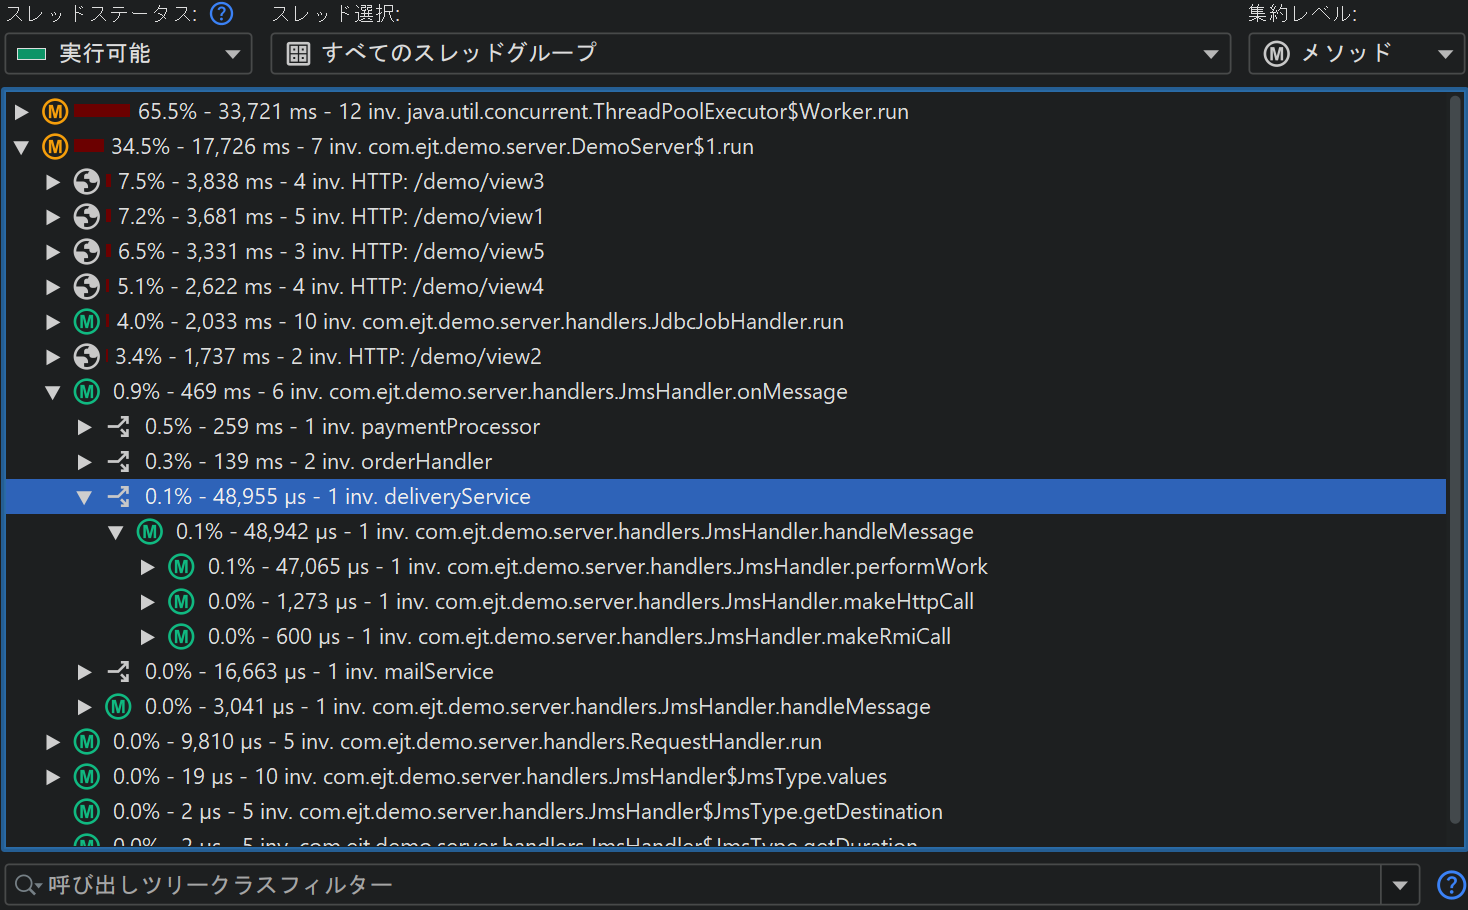
Task: Open the メソッド aggregation level dropdown
Action: (1356, 54)
